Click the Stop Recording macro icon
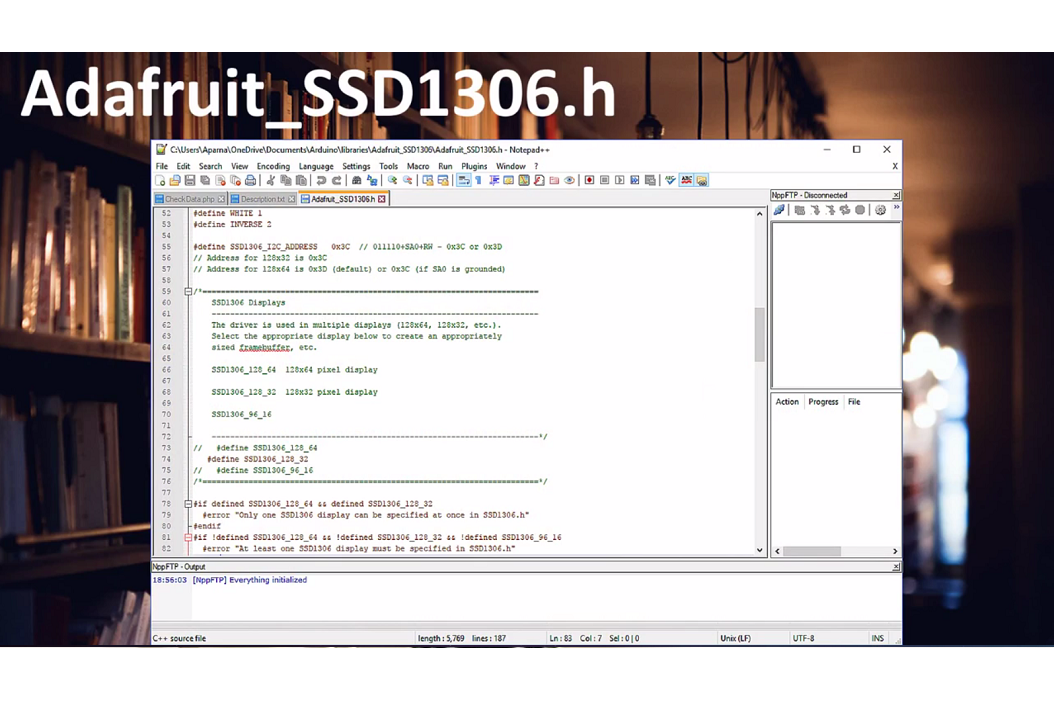 (x=604, y=180)
